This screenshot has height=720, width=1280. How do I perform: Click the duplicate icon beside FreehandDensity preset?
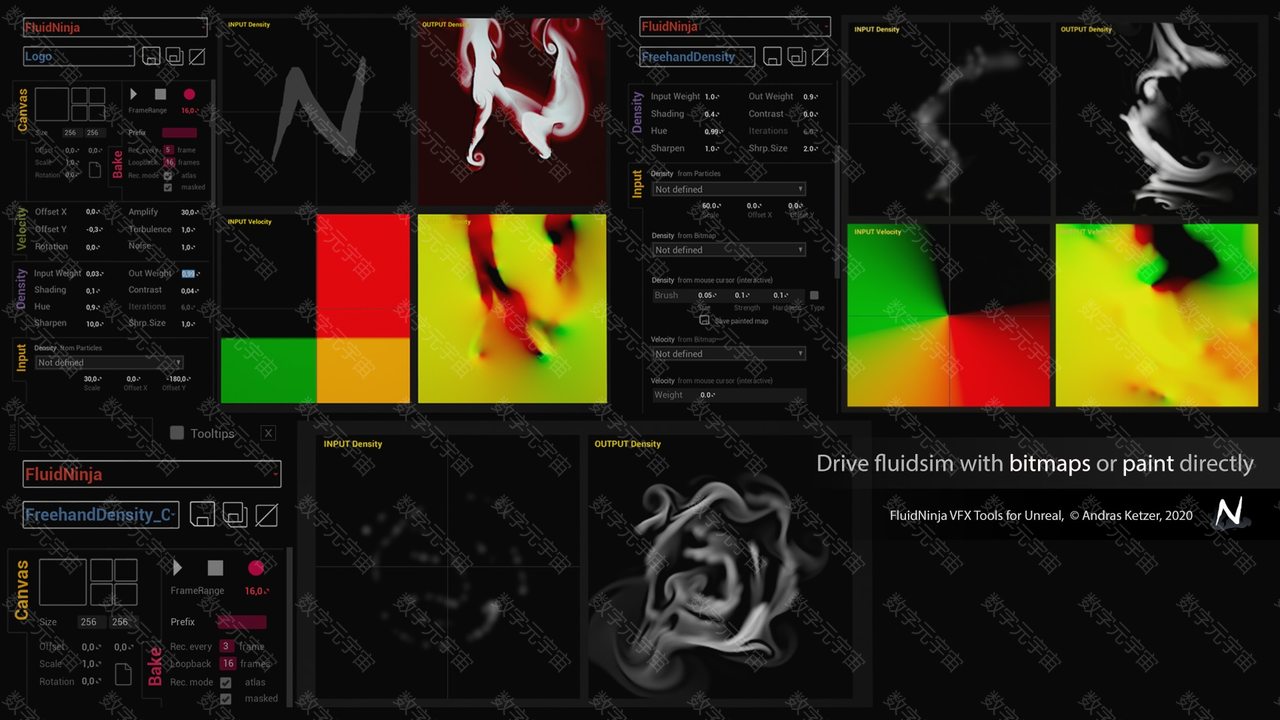pos(797,57)
